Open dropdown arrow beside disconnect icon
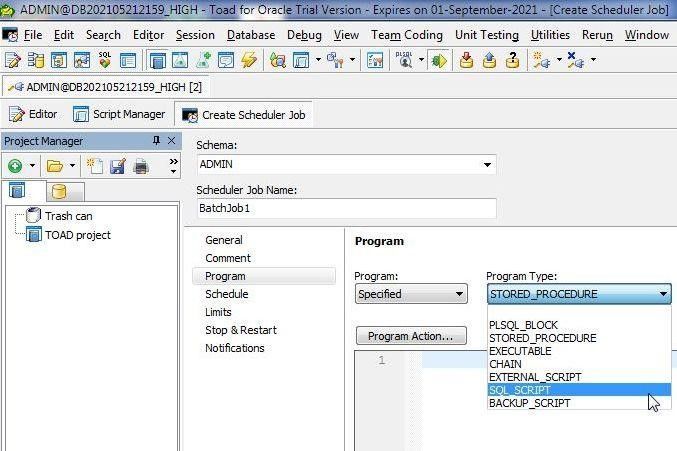 tap(593, 60)
